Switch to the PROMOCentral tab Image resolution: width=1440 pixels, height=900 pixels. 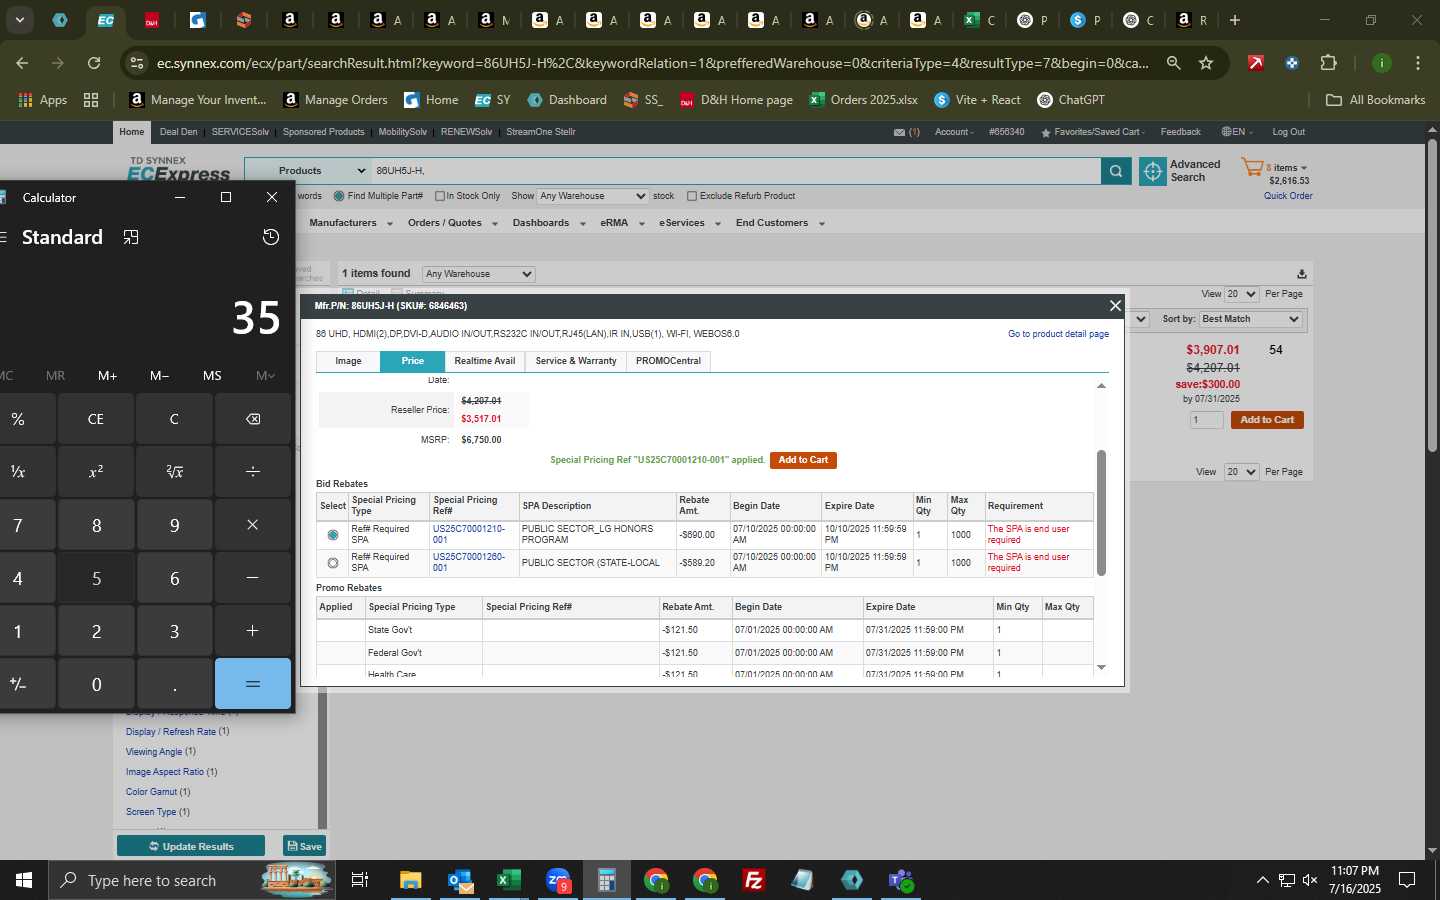(x=668, y=361)
